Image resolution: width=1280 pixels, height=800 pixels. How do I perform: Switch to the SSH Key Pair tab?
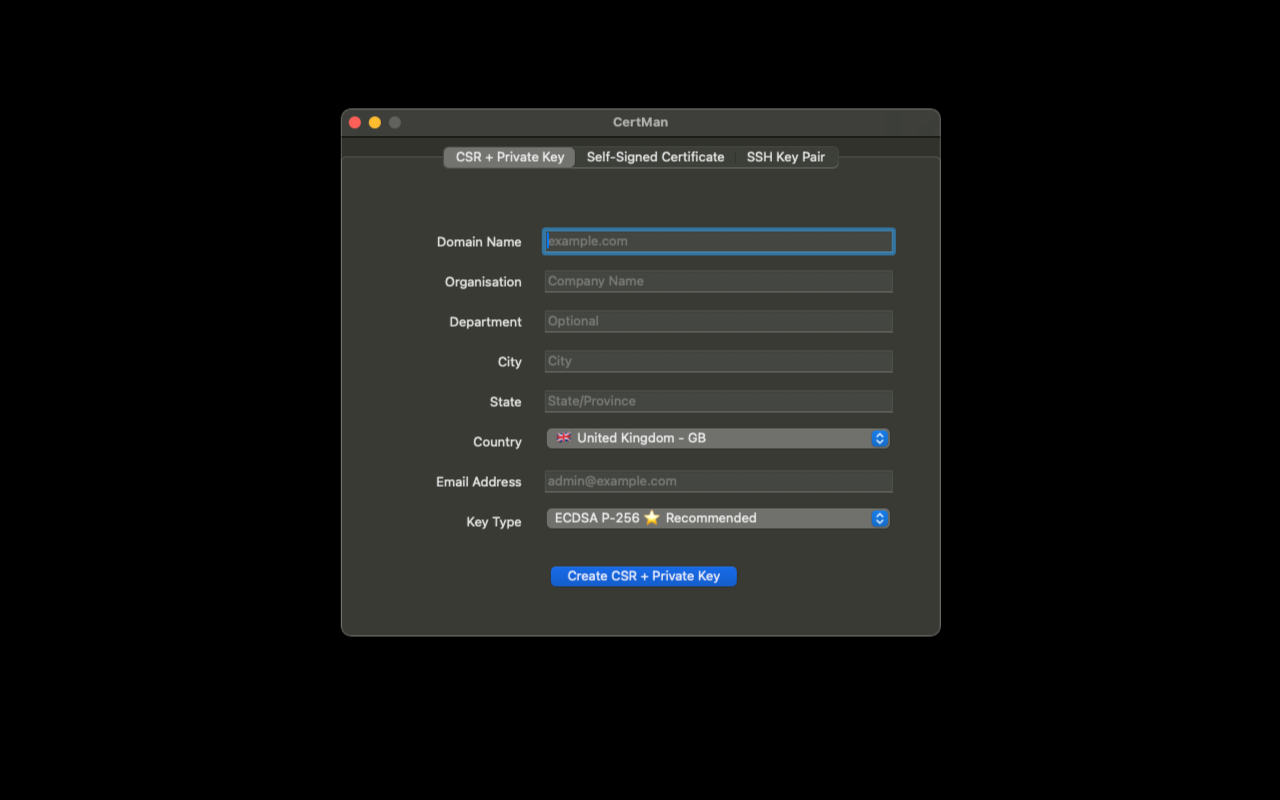click(x=786, y=157)
